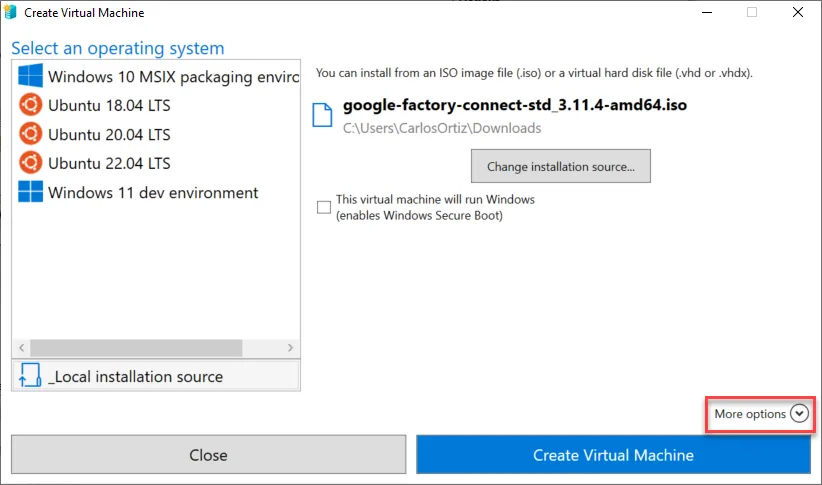The height and width of the screenshot is (485, 822).
Task: Click the Ubuntu logo icon beside Ubuntu 20.04 LTS
Action: (30, 134)
